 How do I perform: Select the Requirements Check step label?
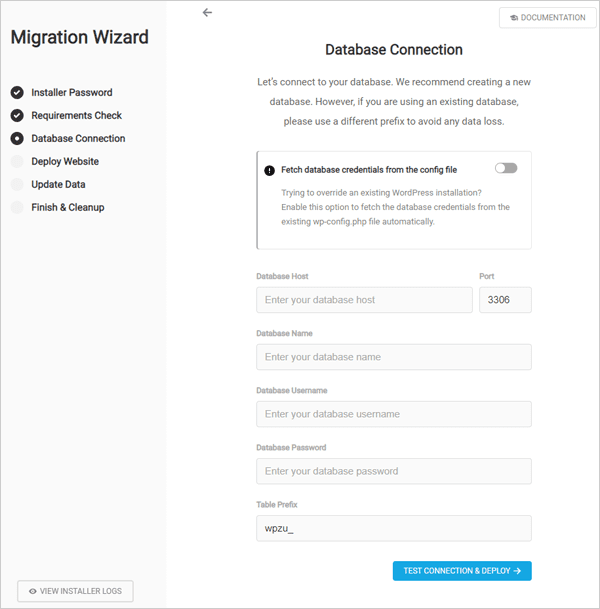[77, 115]
